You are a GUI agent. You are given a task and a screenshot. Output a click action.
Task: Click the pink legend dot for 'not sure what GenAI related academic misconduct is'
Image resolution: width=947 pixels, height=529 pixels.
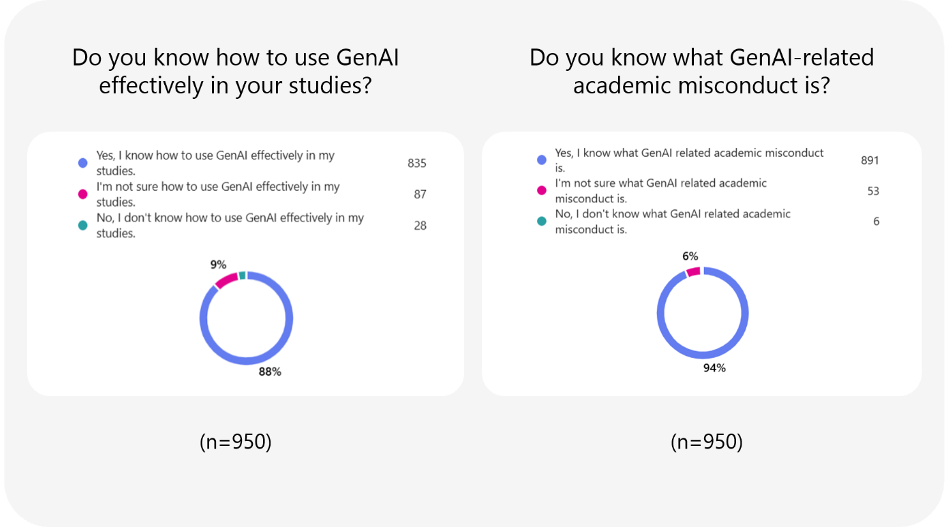pyautogui.click(x=541, y=190)
